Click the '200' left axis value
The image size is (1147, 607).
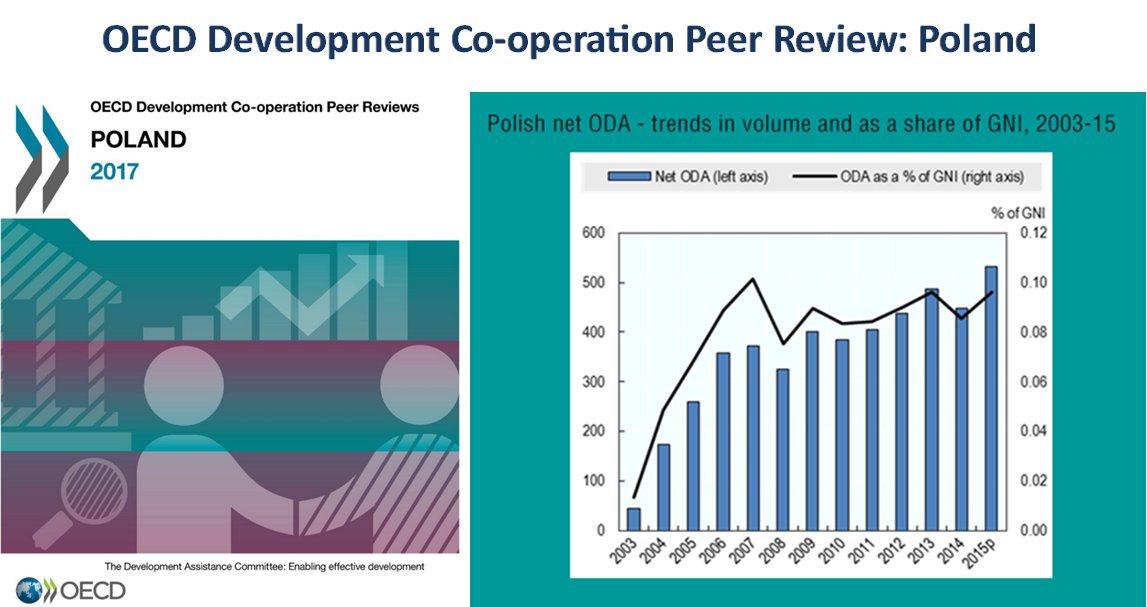pyautogui.click(x=593, y=431)
